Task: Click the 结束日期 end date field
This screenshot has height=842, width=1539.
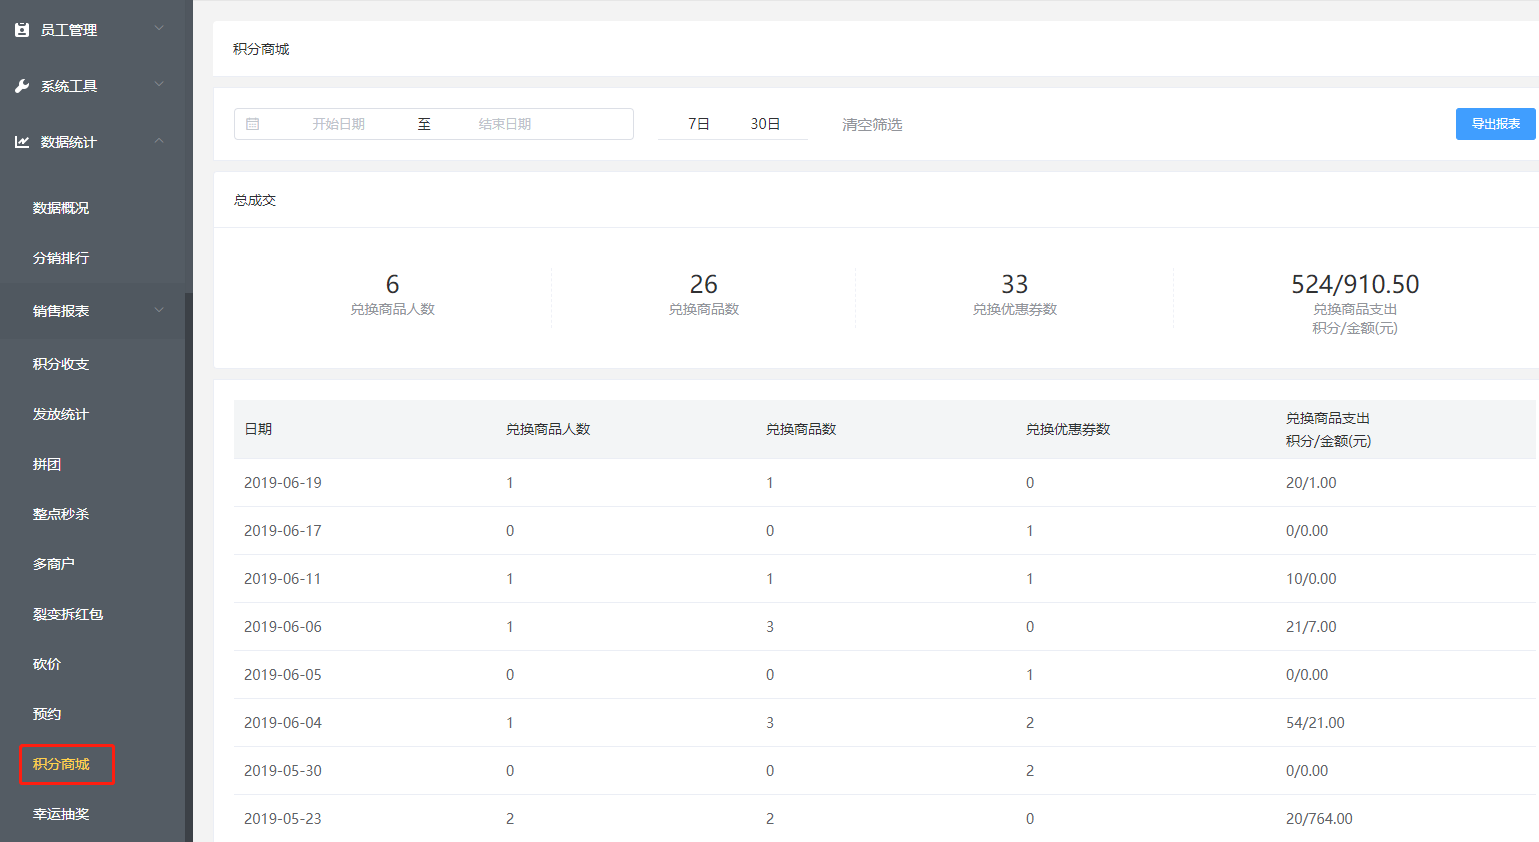Action: tap(504, 124)
